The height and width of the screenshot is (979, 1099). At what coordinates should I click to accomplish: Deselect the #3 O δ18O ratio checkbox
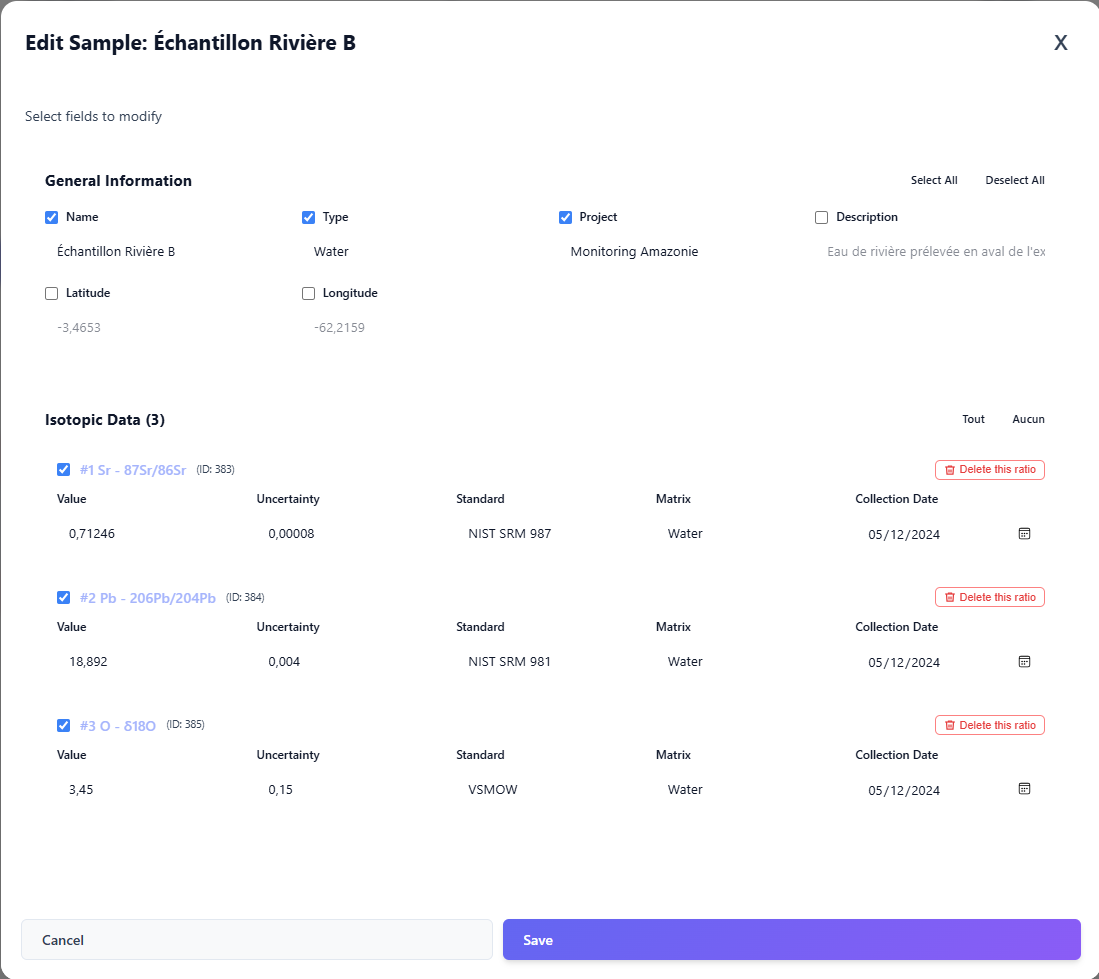pyautogui.click(x=63, y=725)
